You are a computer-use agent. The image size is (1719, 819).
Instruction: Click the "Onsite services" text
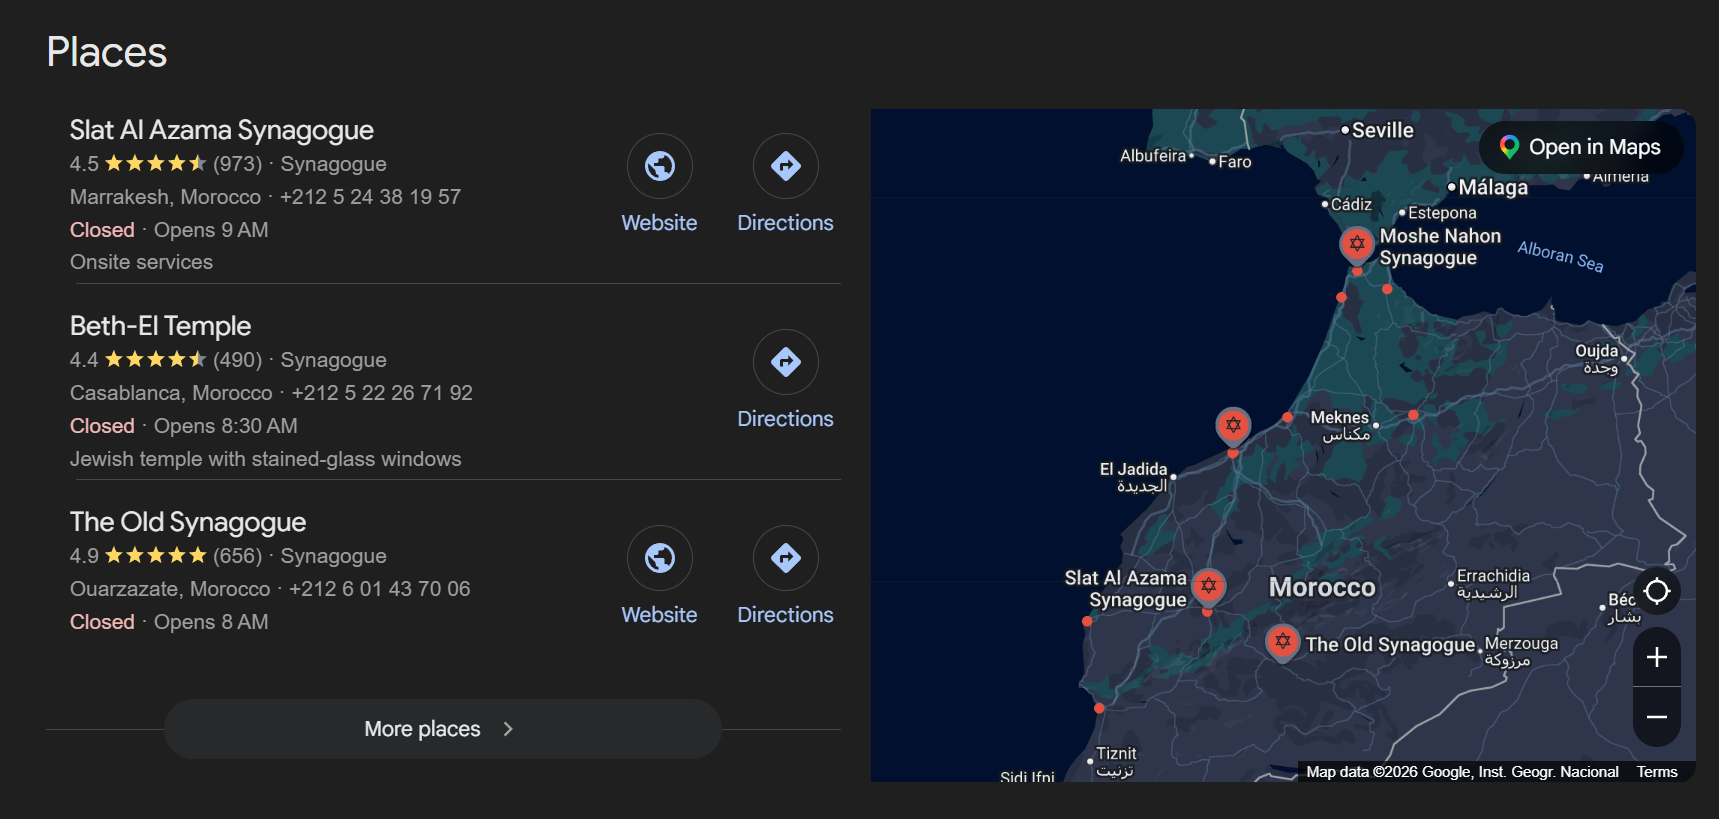pyautogui.click(x=141, y=262)
